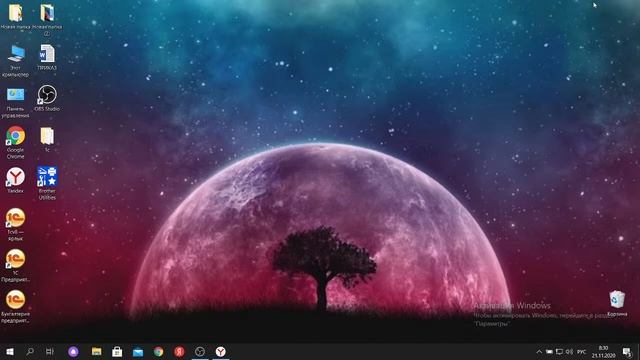Check battery status in system tray
Screen dimensions: 640x360
tap(549, 351)
